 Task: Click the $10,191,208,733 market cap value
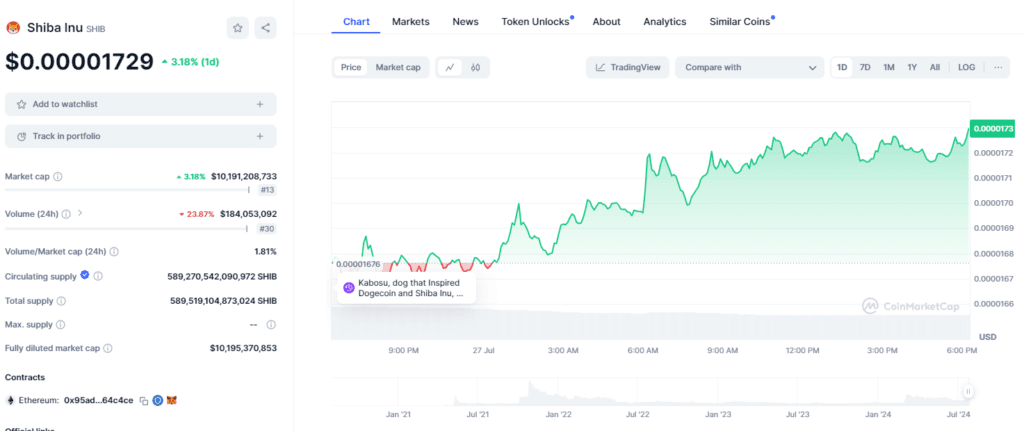click(244, 177)
